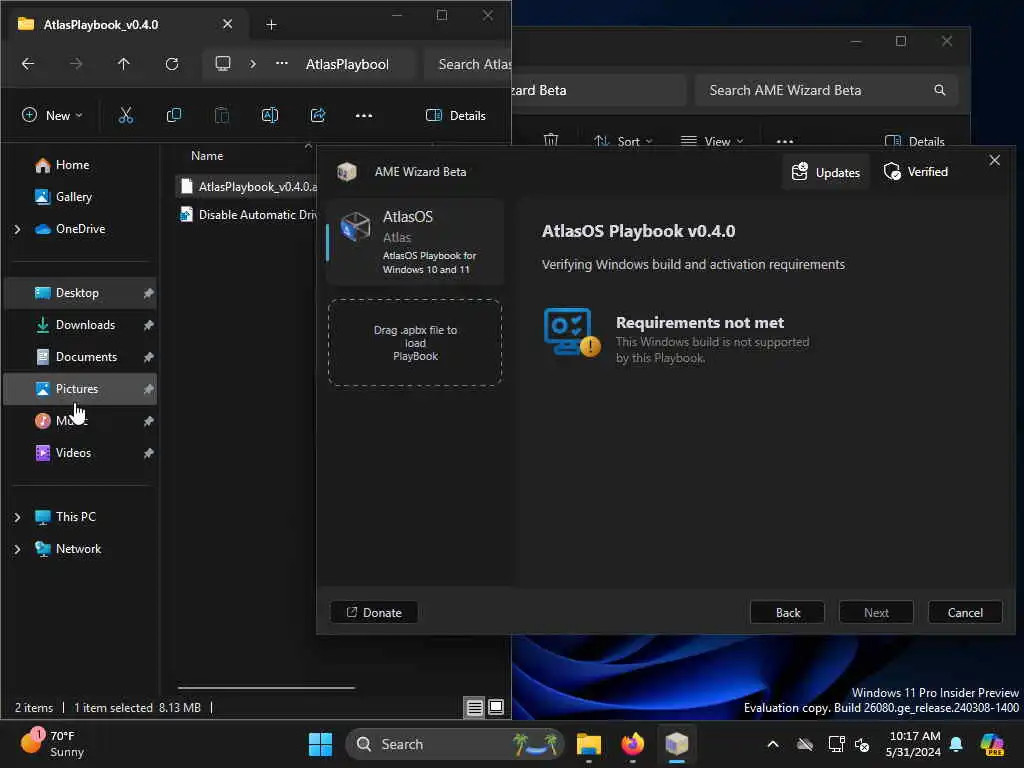1024x768 pixels.
Task: Click the Delete trash icon in the AME Wizard Beta Explorer window
Action: [551, 140]
